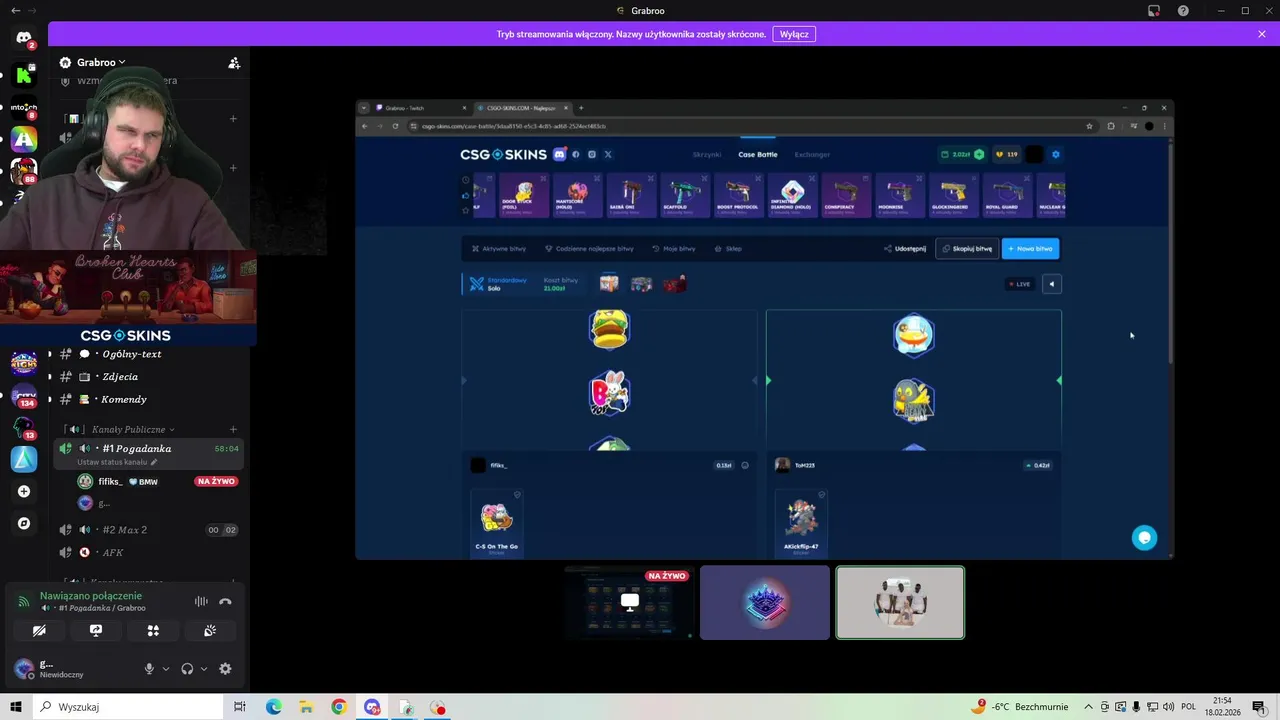This screenshot has height=720, width=1280.
Task: Click invite members icon next to Grabroo
Action: click(x=234, y=62)
